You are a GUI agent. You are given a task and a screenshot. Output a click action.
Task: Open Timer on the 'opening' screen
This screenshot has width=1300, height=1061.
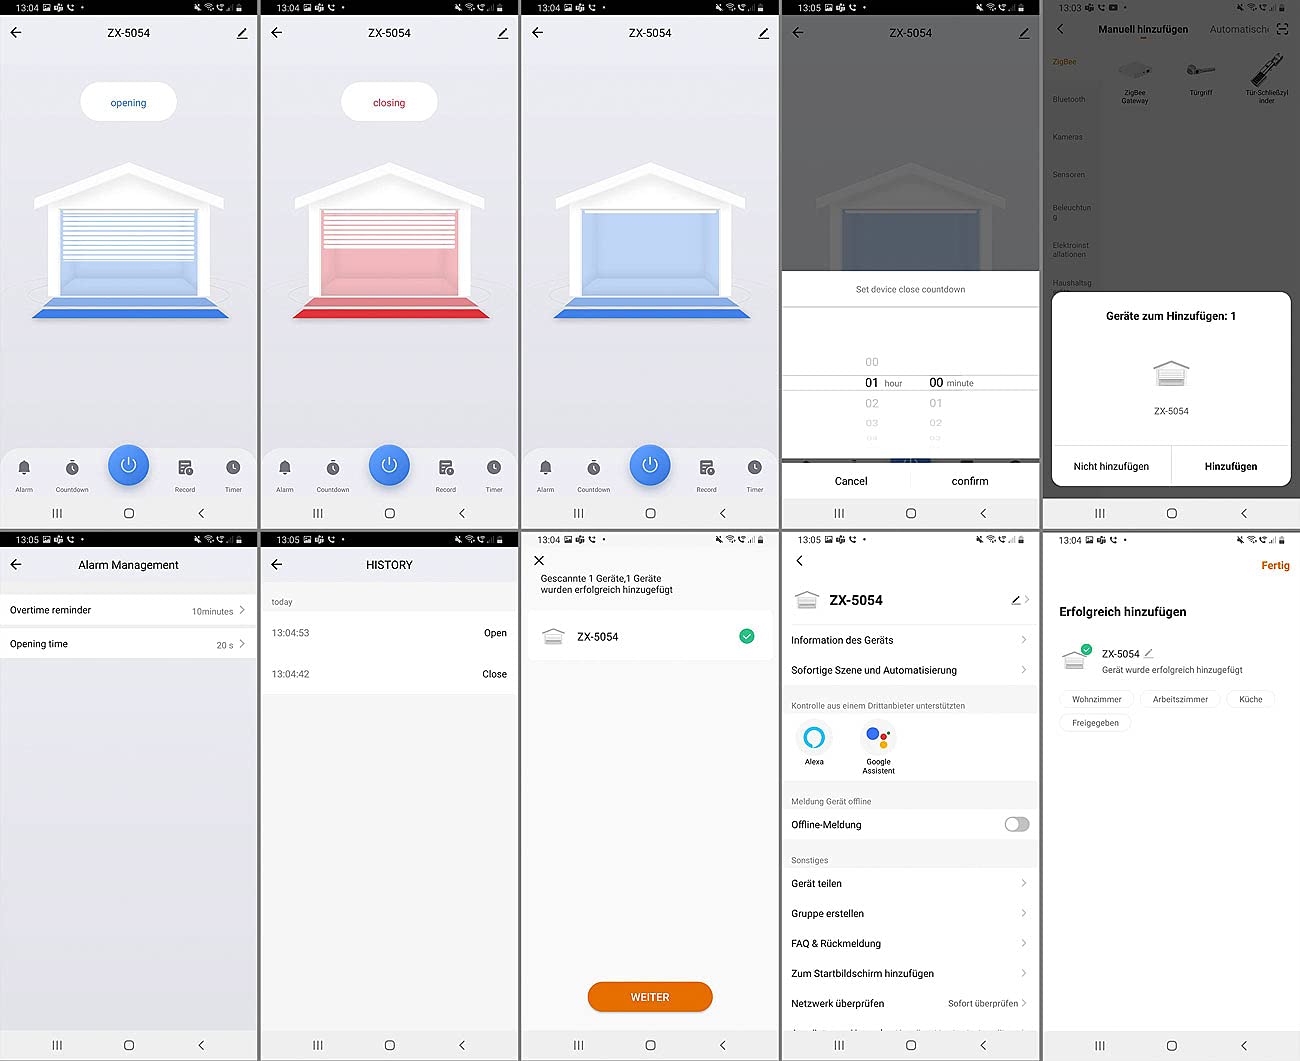233,468
